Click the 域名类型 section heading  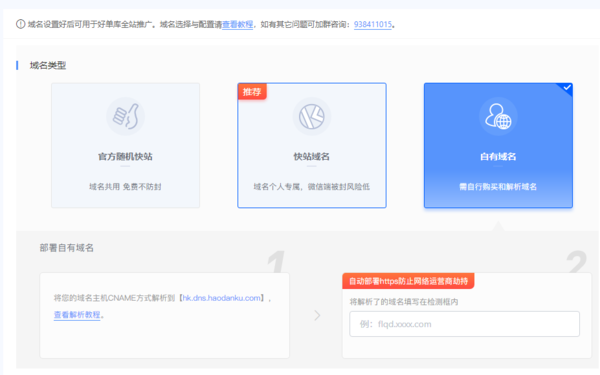48,65
